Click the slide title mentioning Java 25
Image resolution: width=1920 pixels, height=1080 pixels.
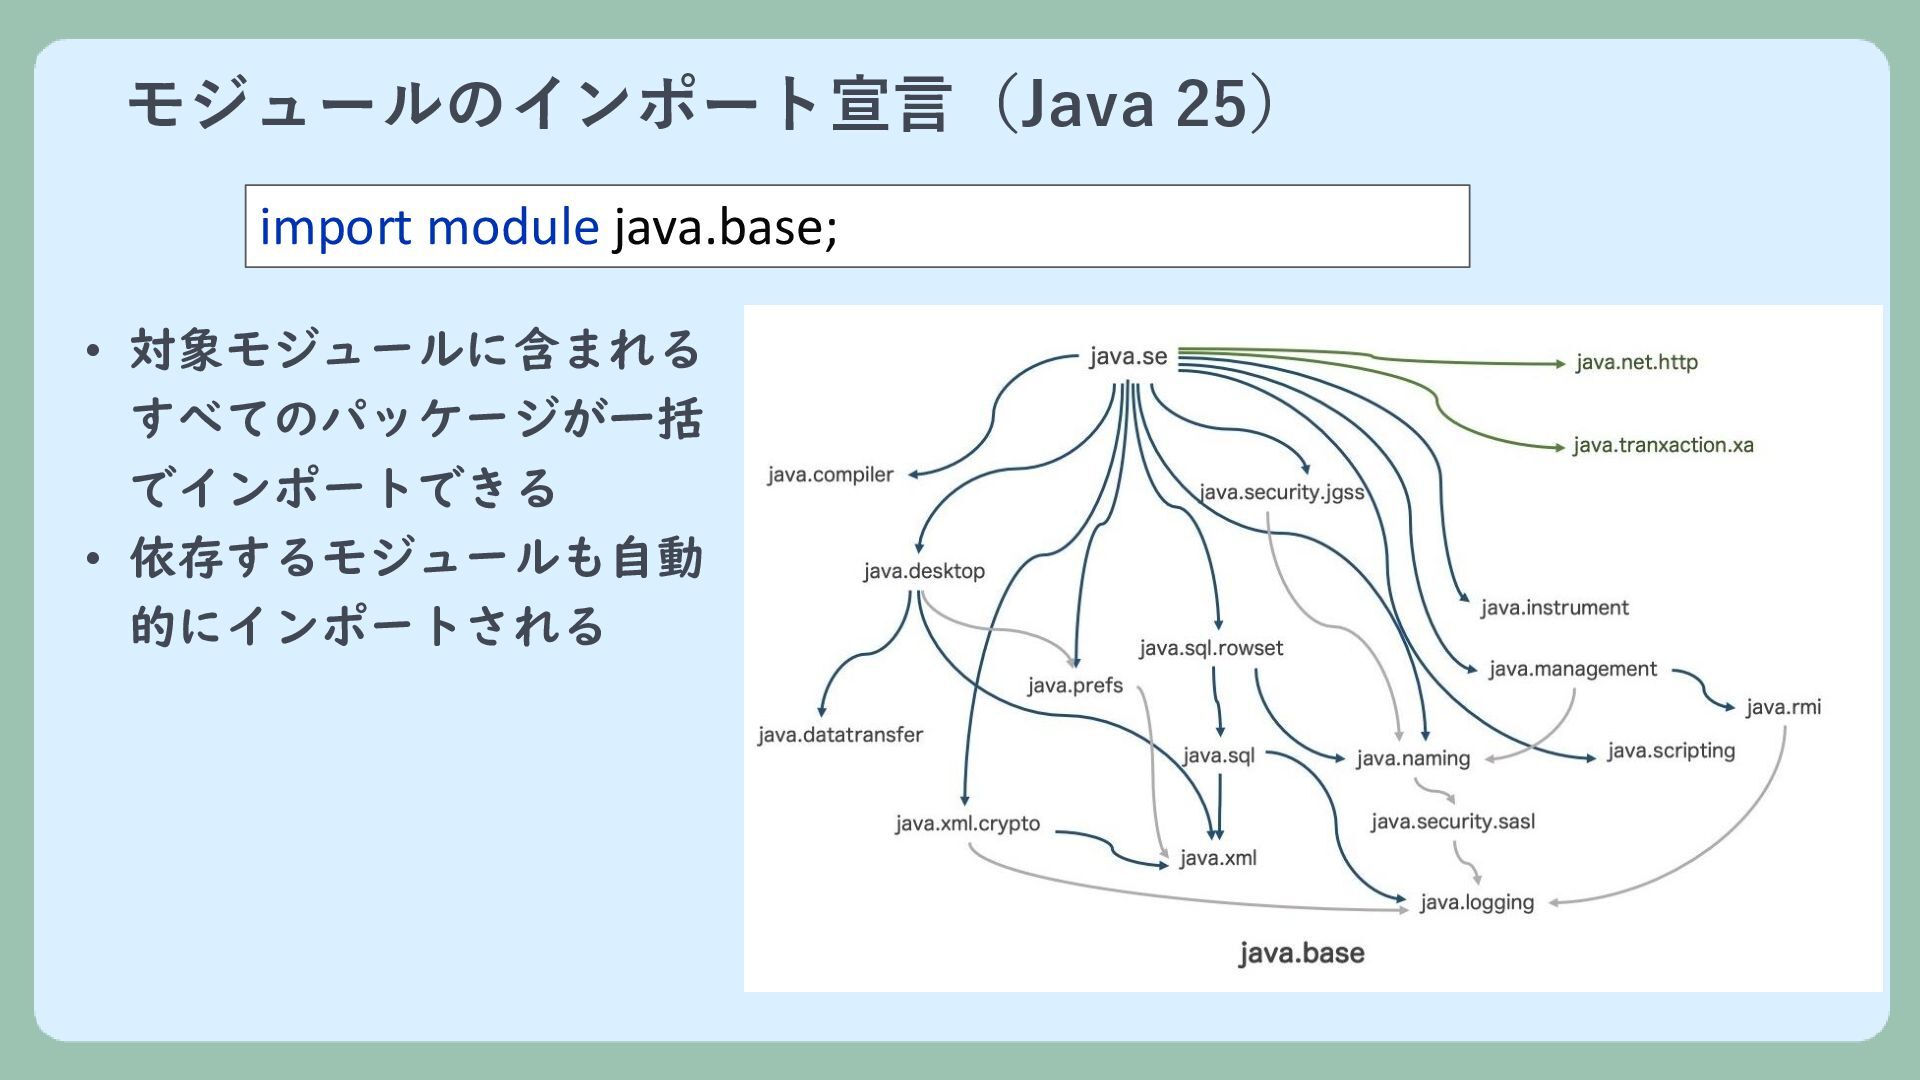point(700,103)
